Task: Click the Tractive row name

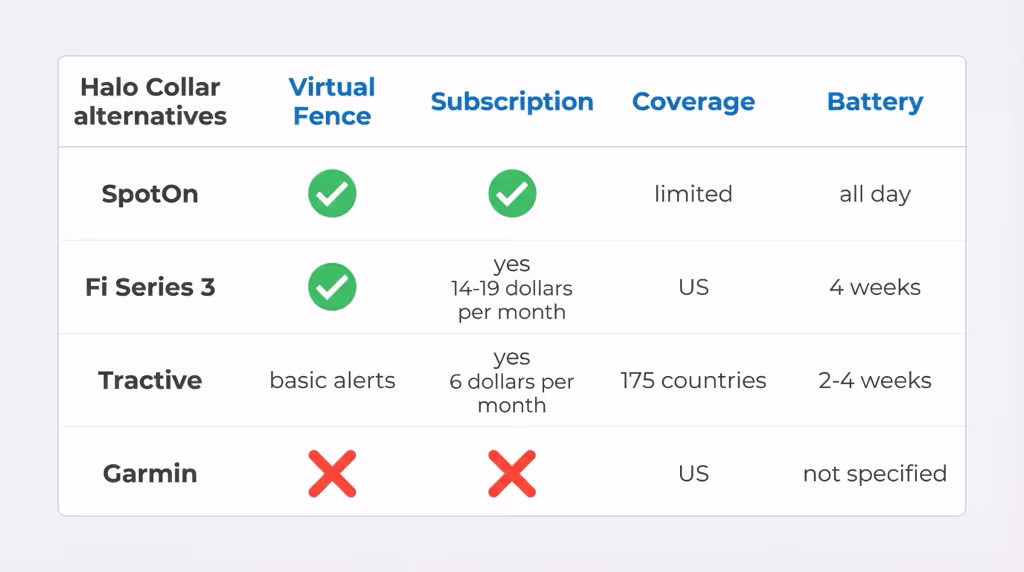Action: pyautogui.click(x=150, y=380)
